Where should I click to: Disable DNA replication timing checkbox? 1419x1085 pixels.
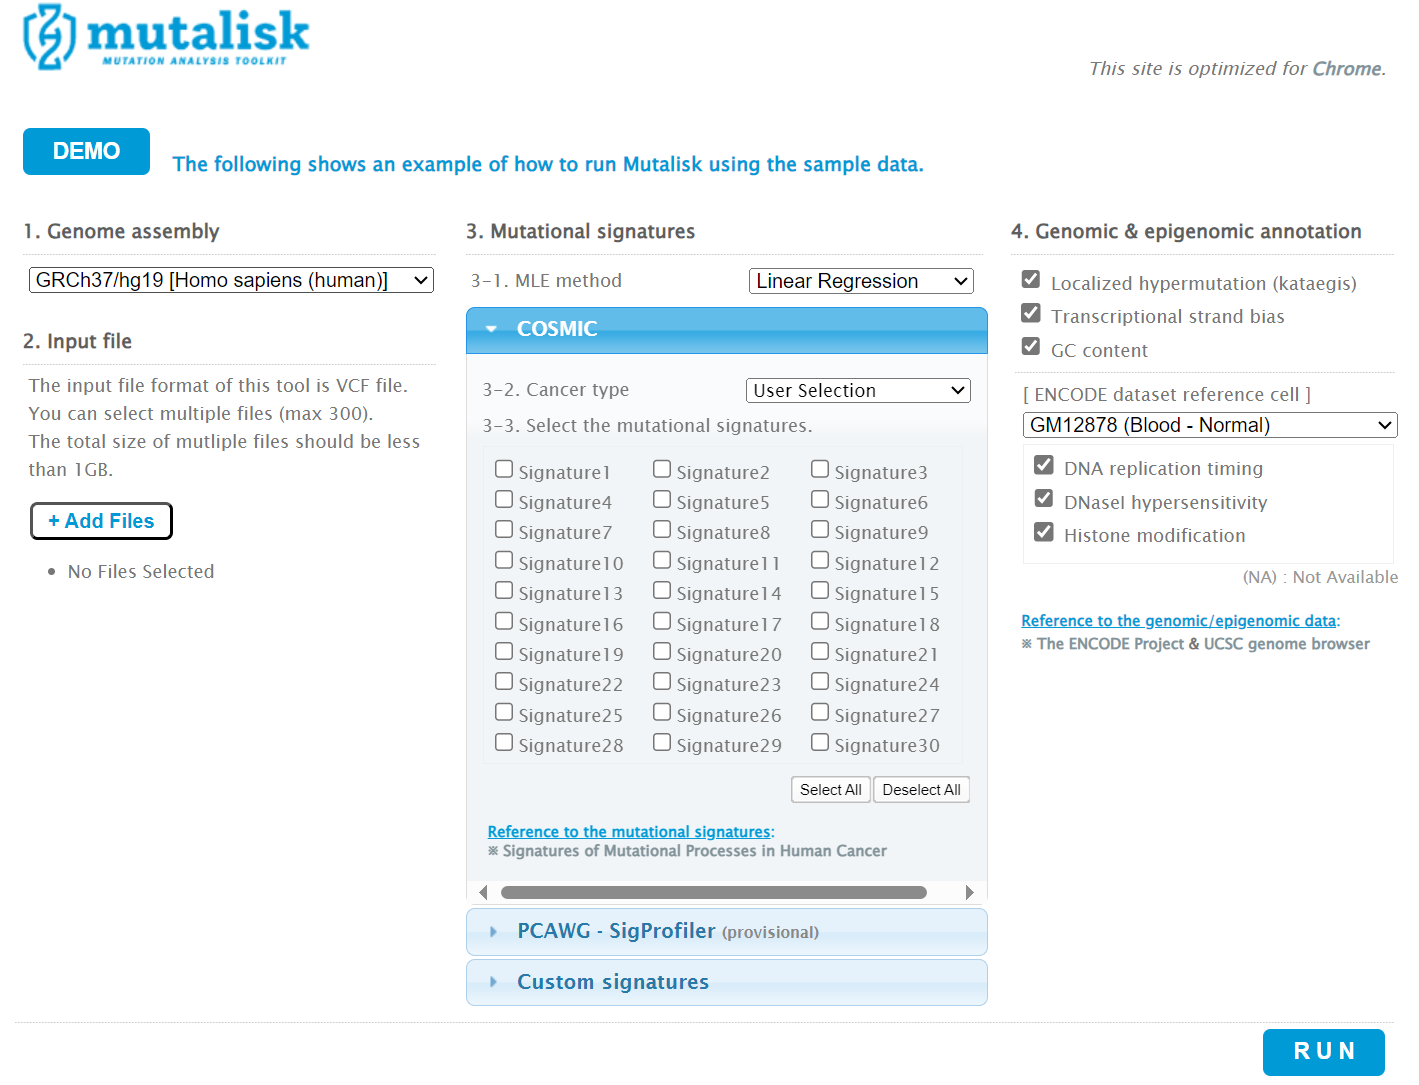[x=1044, y=465]
